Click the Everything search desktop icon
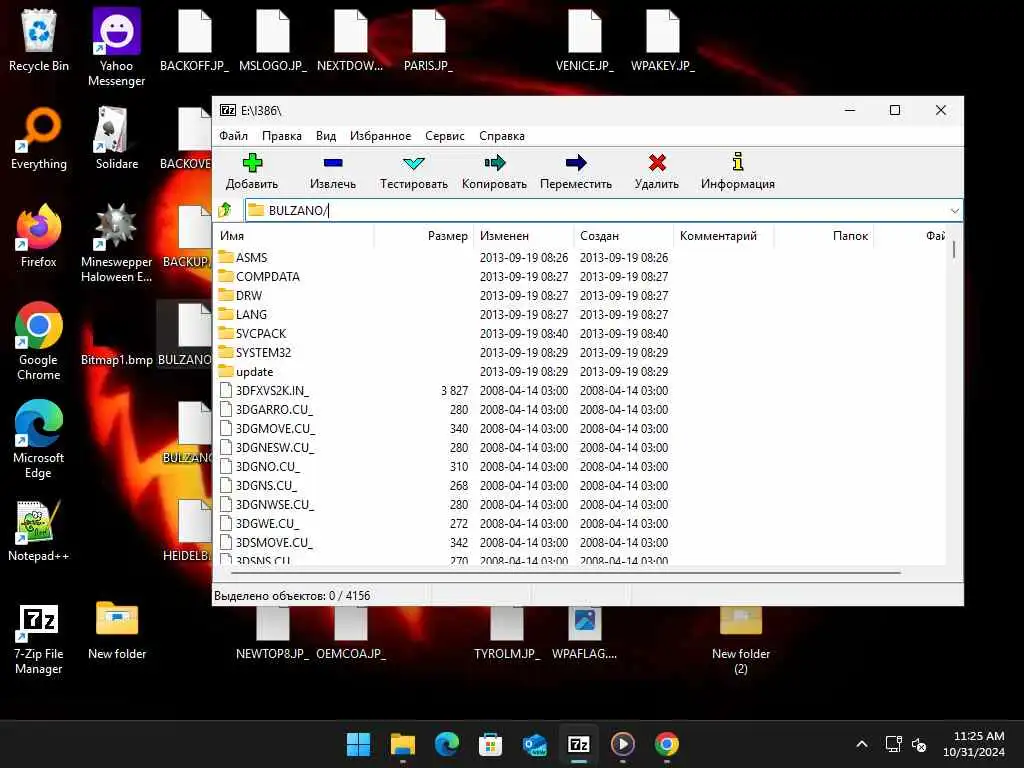 (39, 138)
